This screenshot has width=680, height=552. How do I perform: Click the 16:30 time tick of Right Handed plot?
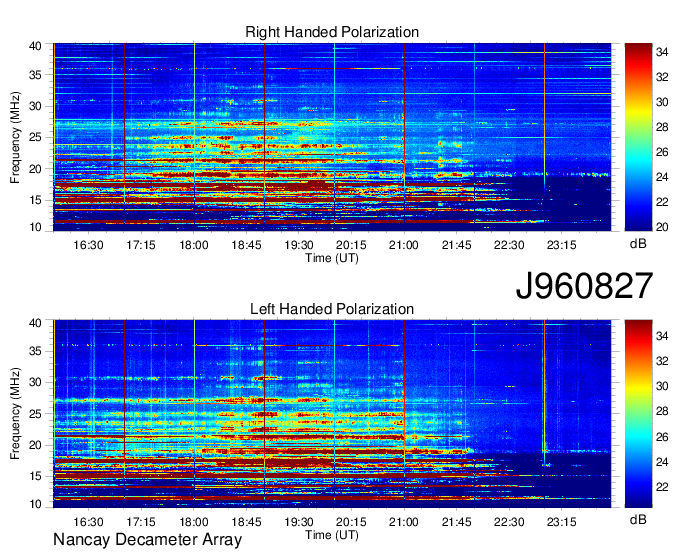point(88,245)
